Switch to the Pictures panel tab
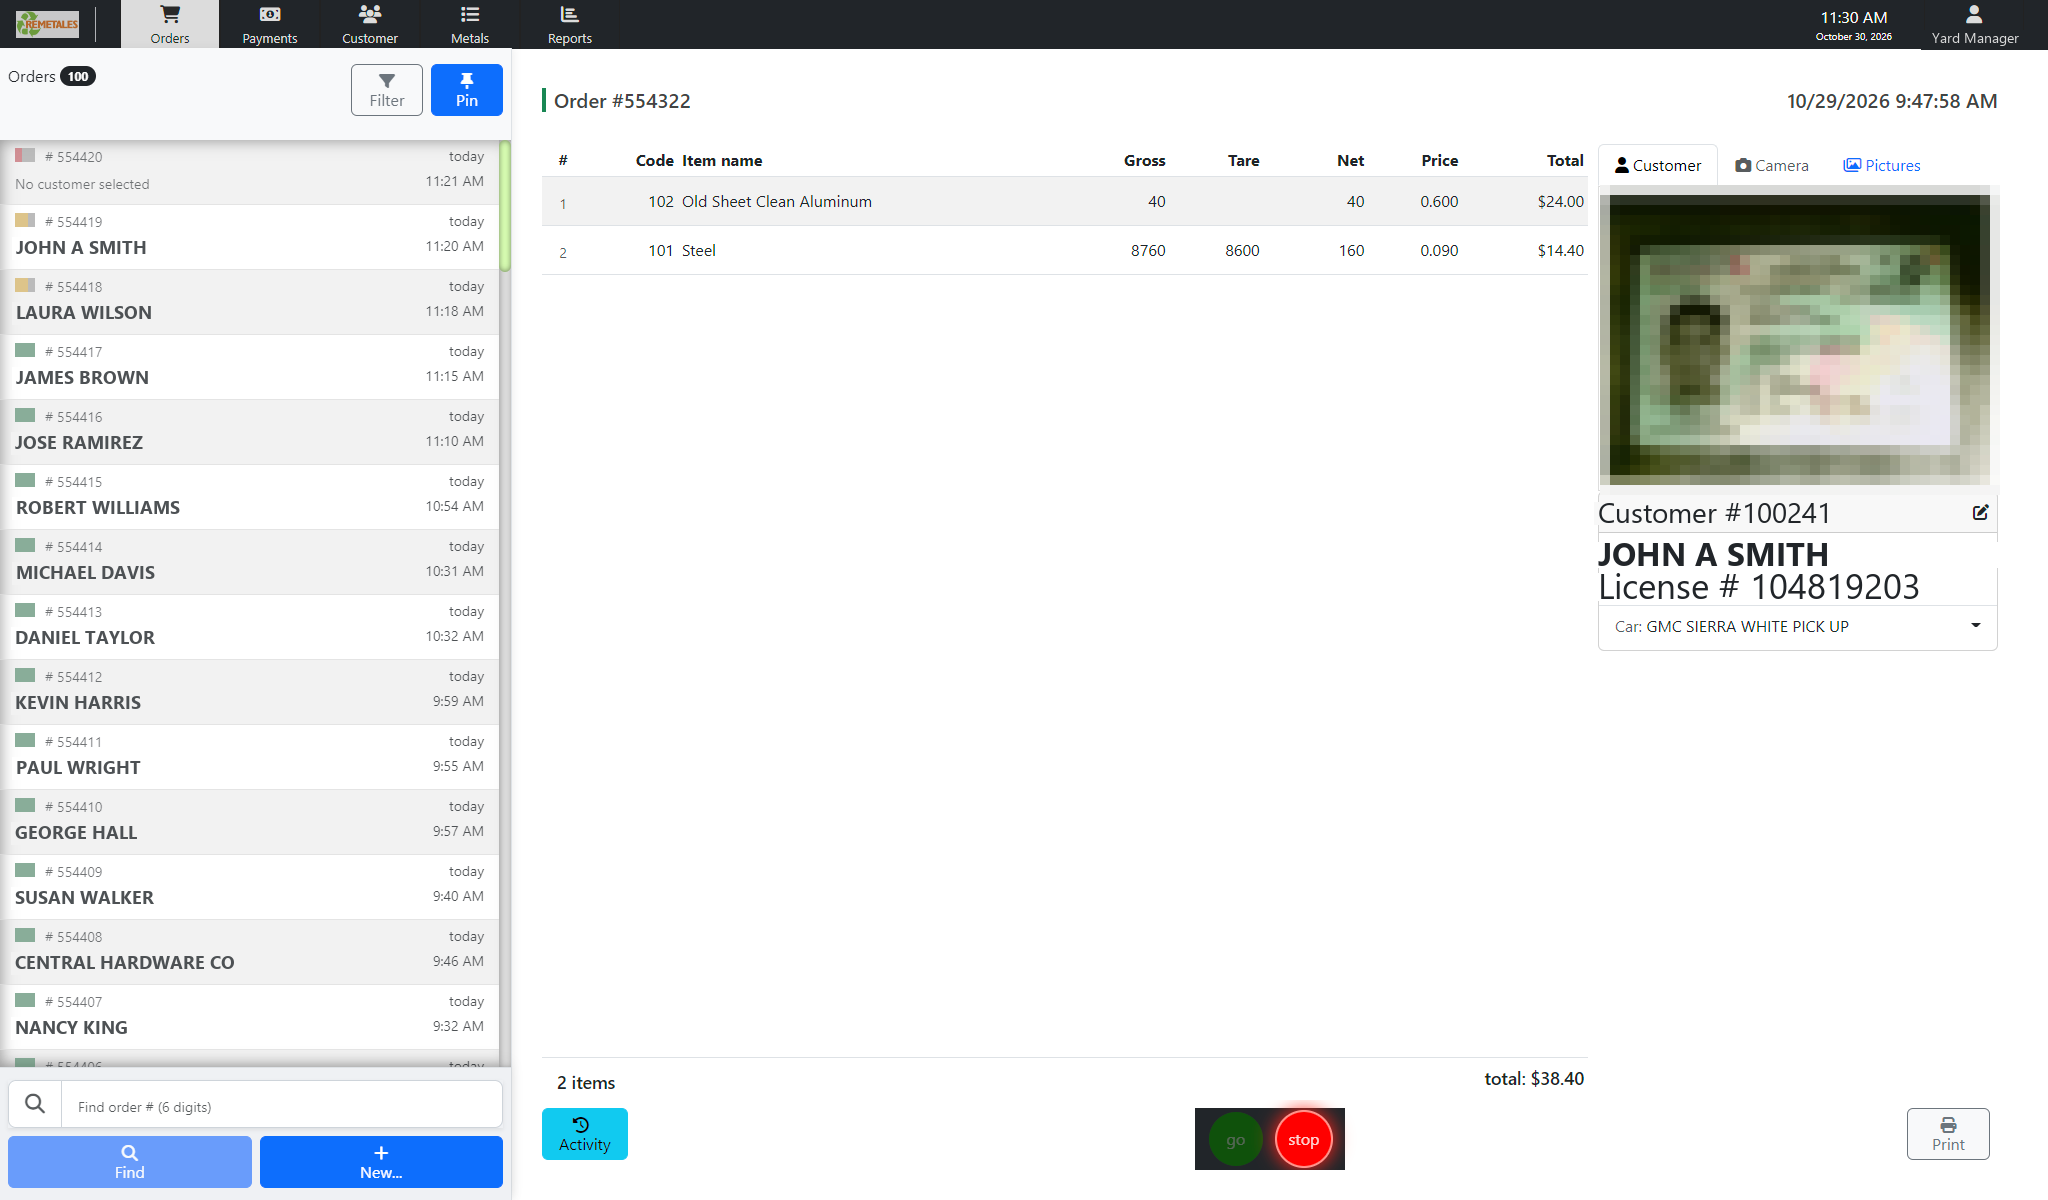This screenshot has width=2048, height=1200. [1882, 165]
